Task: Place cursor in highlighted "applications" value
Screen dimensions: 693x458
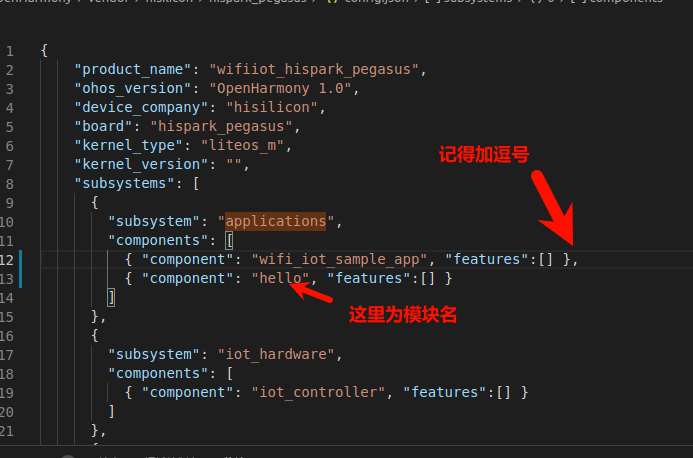Action: click(276, 221)
